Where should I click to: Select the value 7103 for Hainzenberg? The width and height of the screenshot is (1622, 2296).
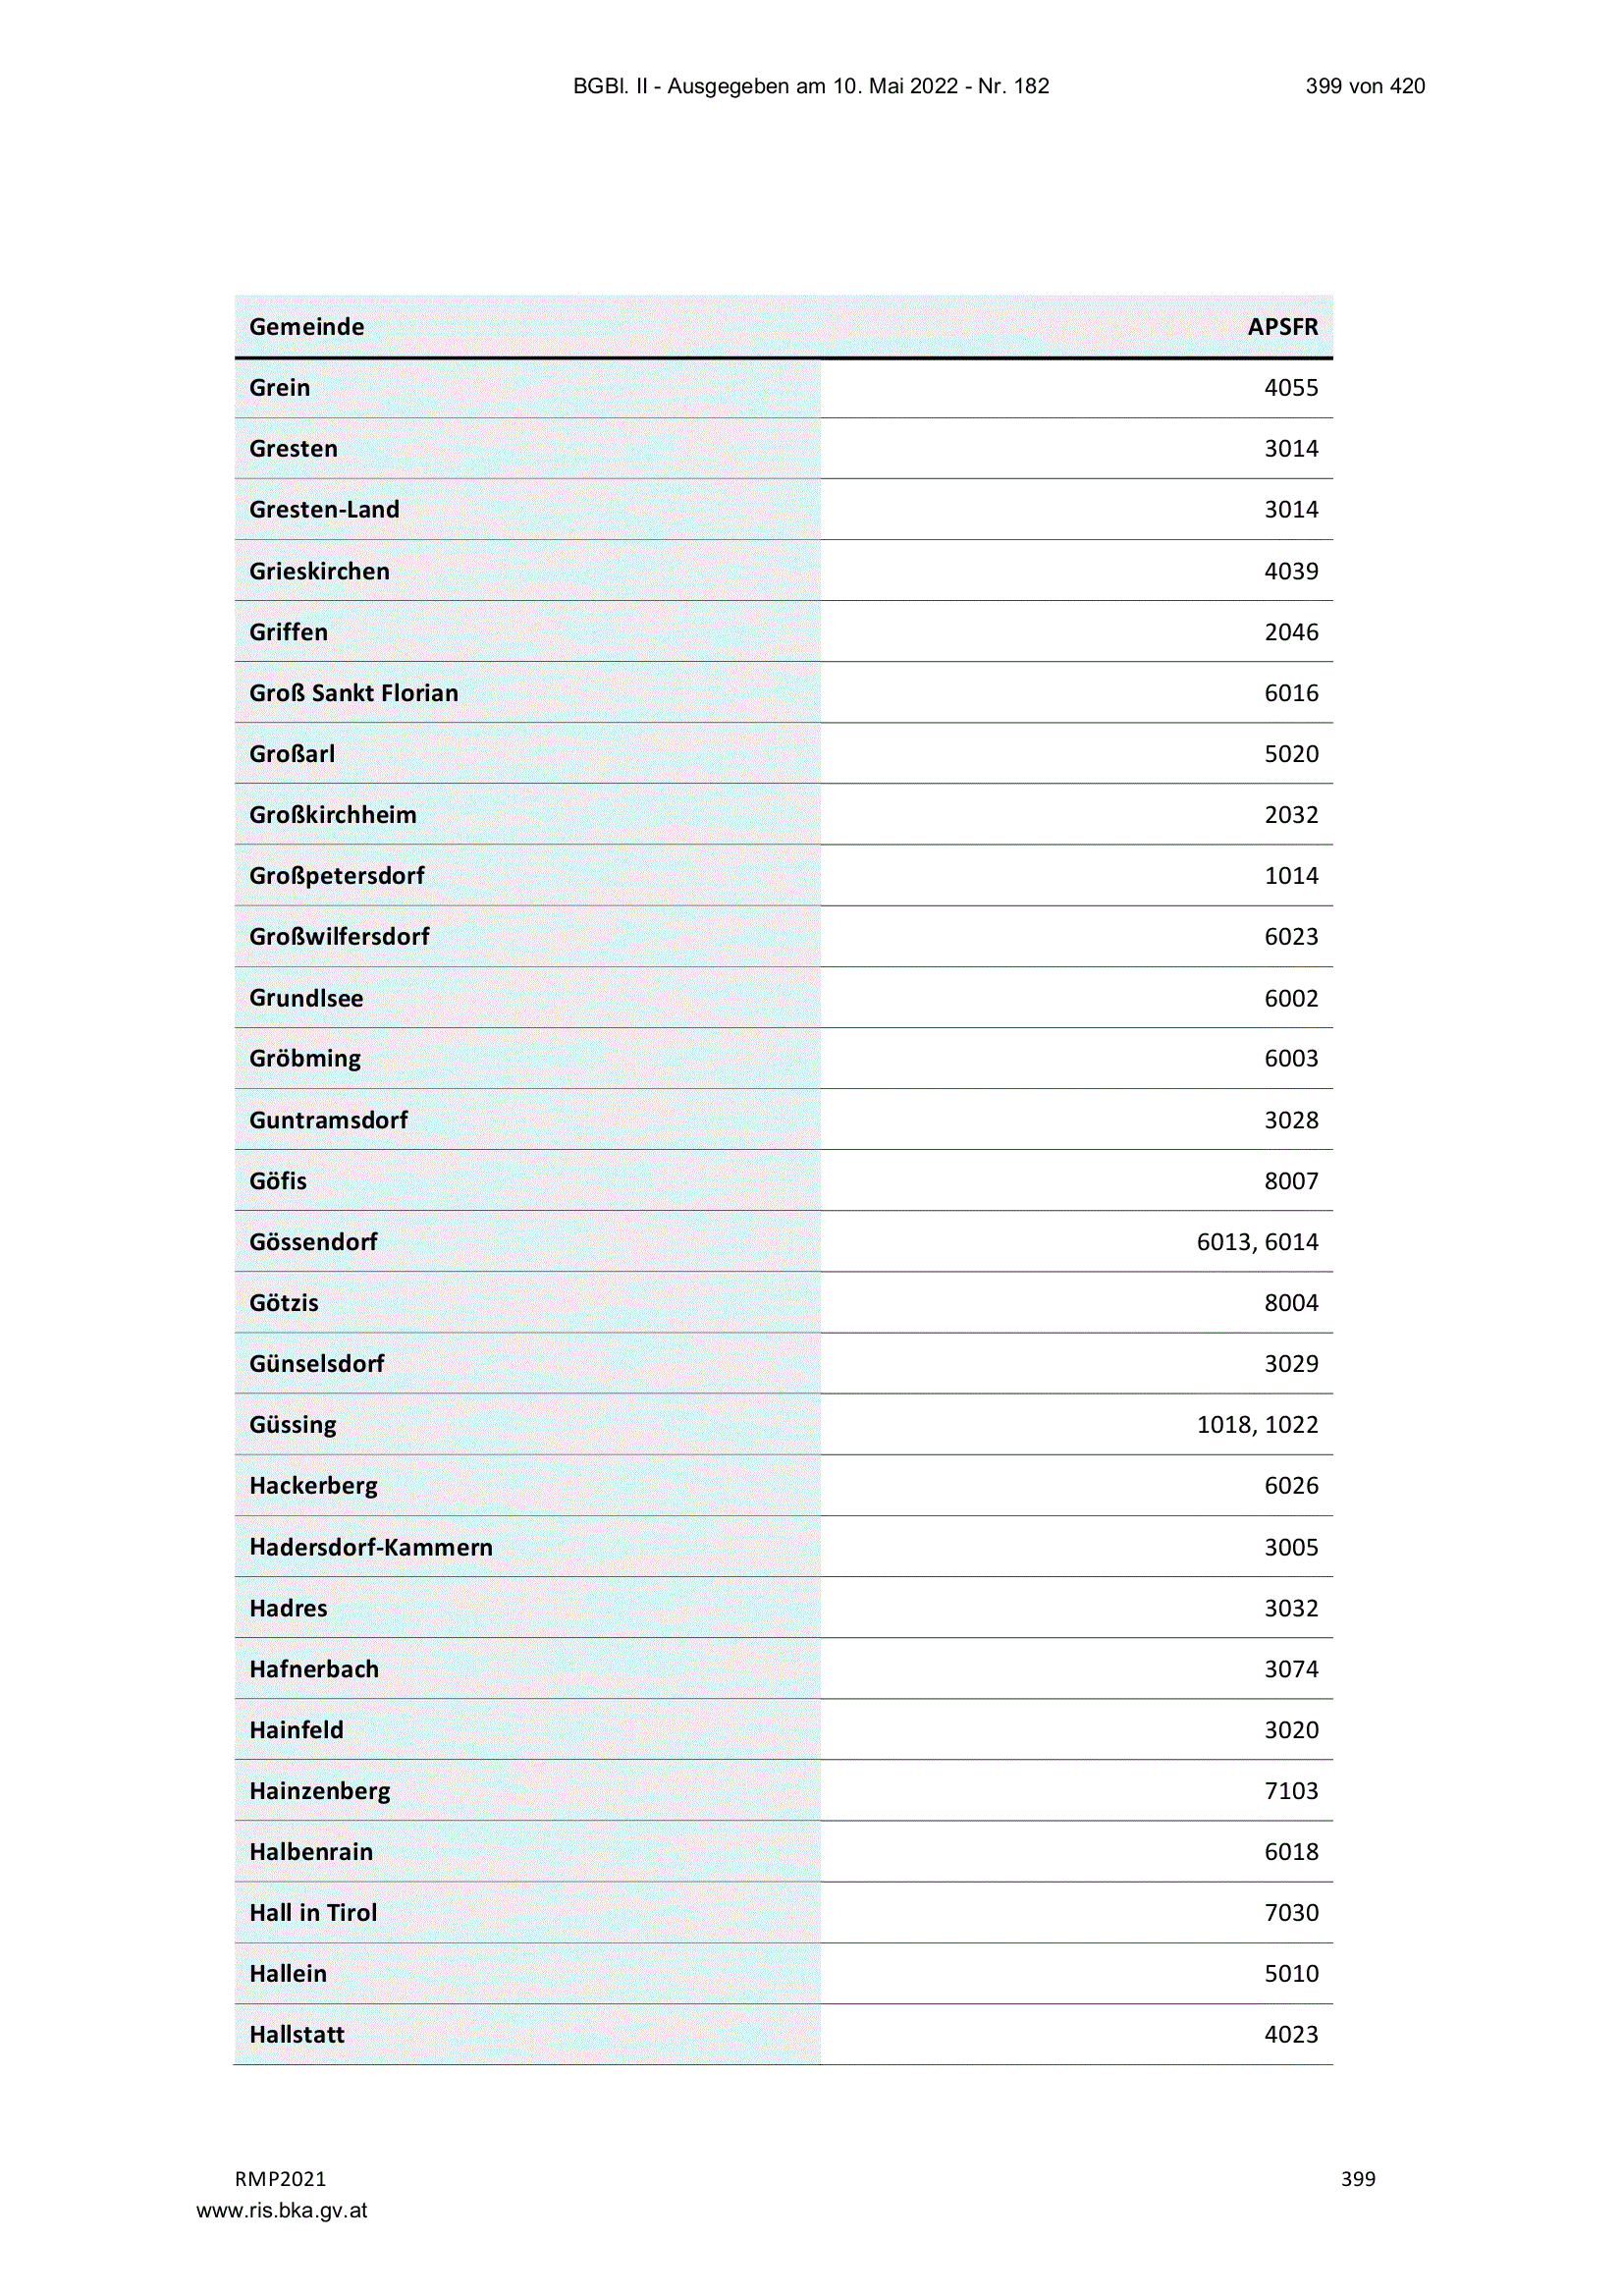click(1291, 1791)
